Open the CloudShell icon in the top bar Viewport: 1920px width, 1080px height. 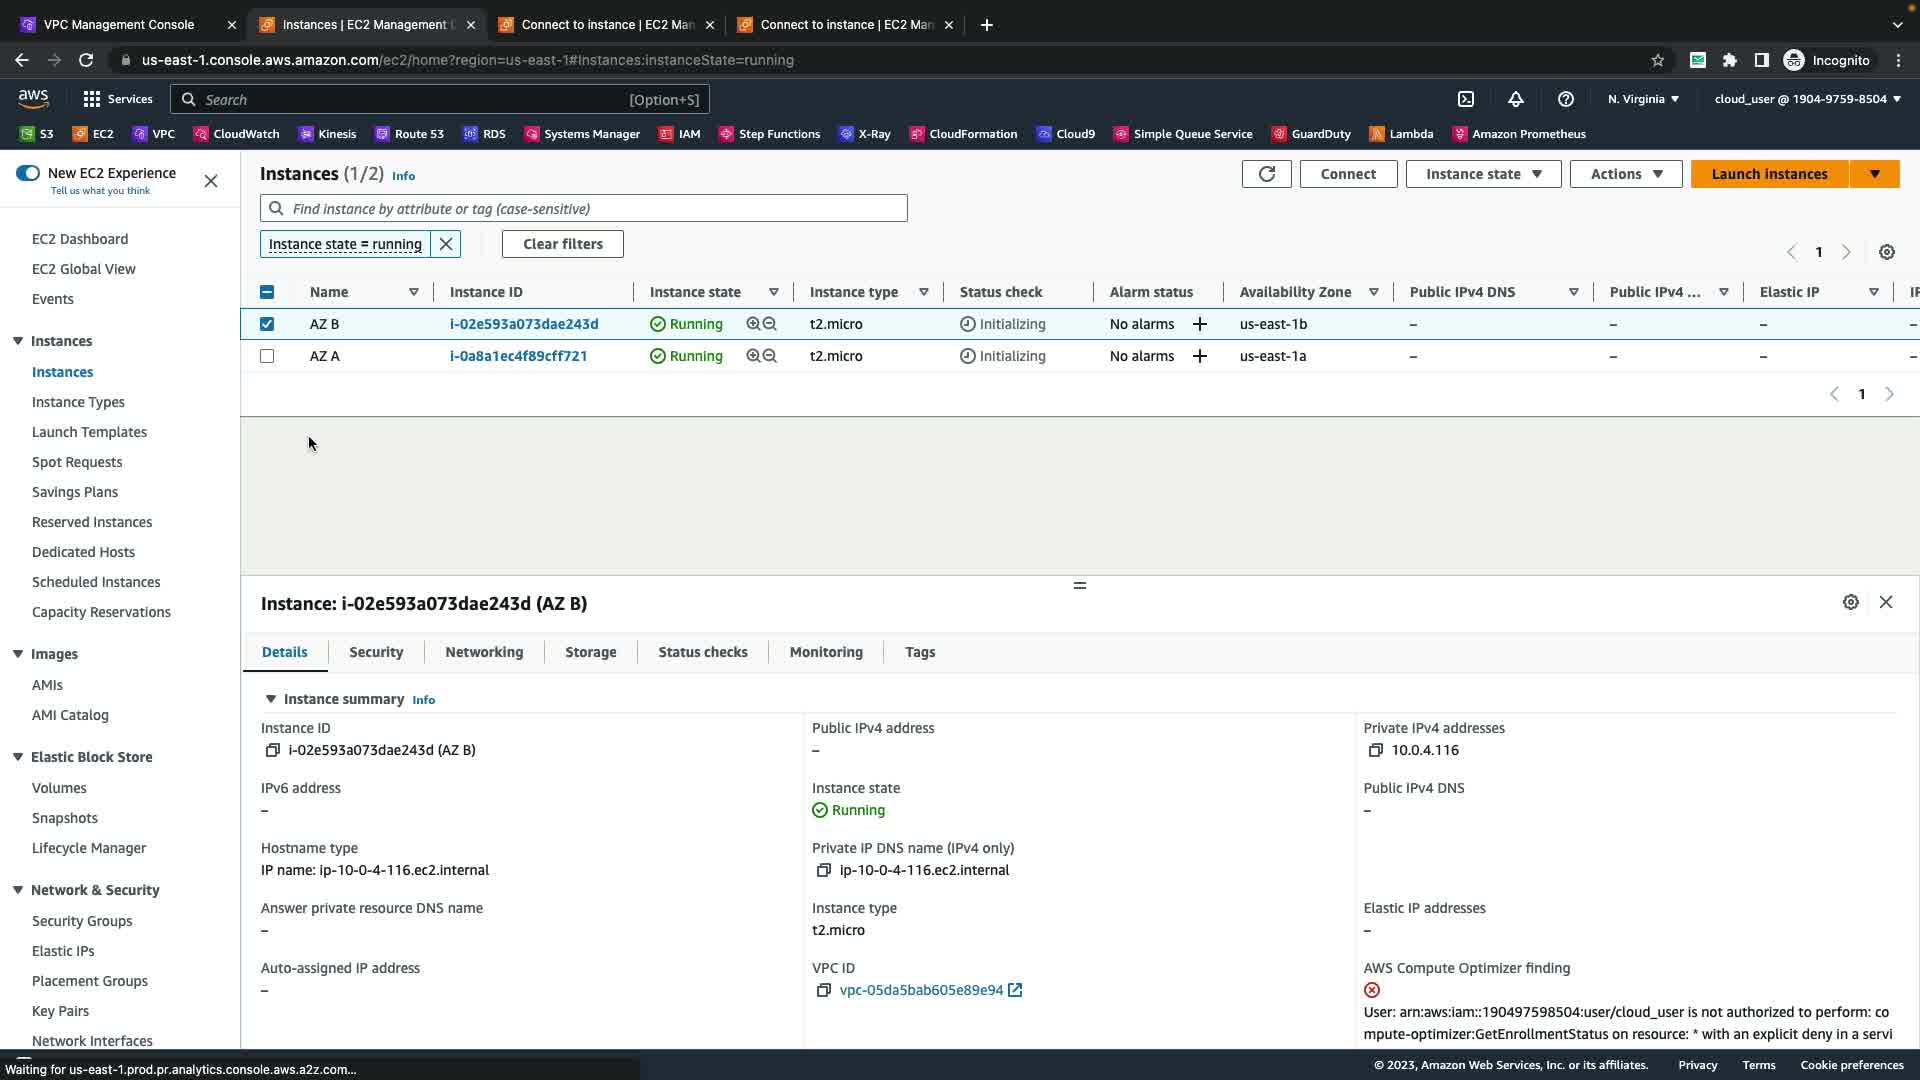1466,99
